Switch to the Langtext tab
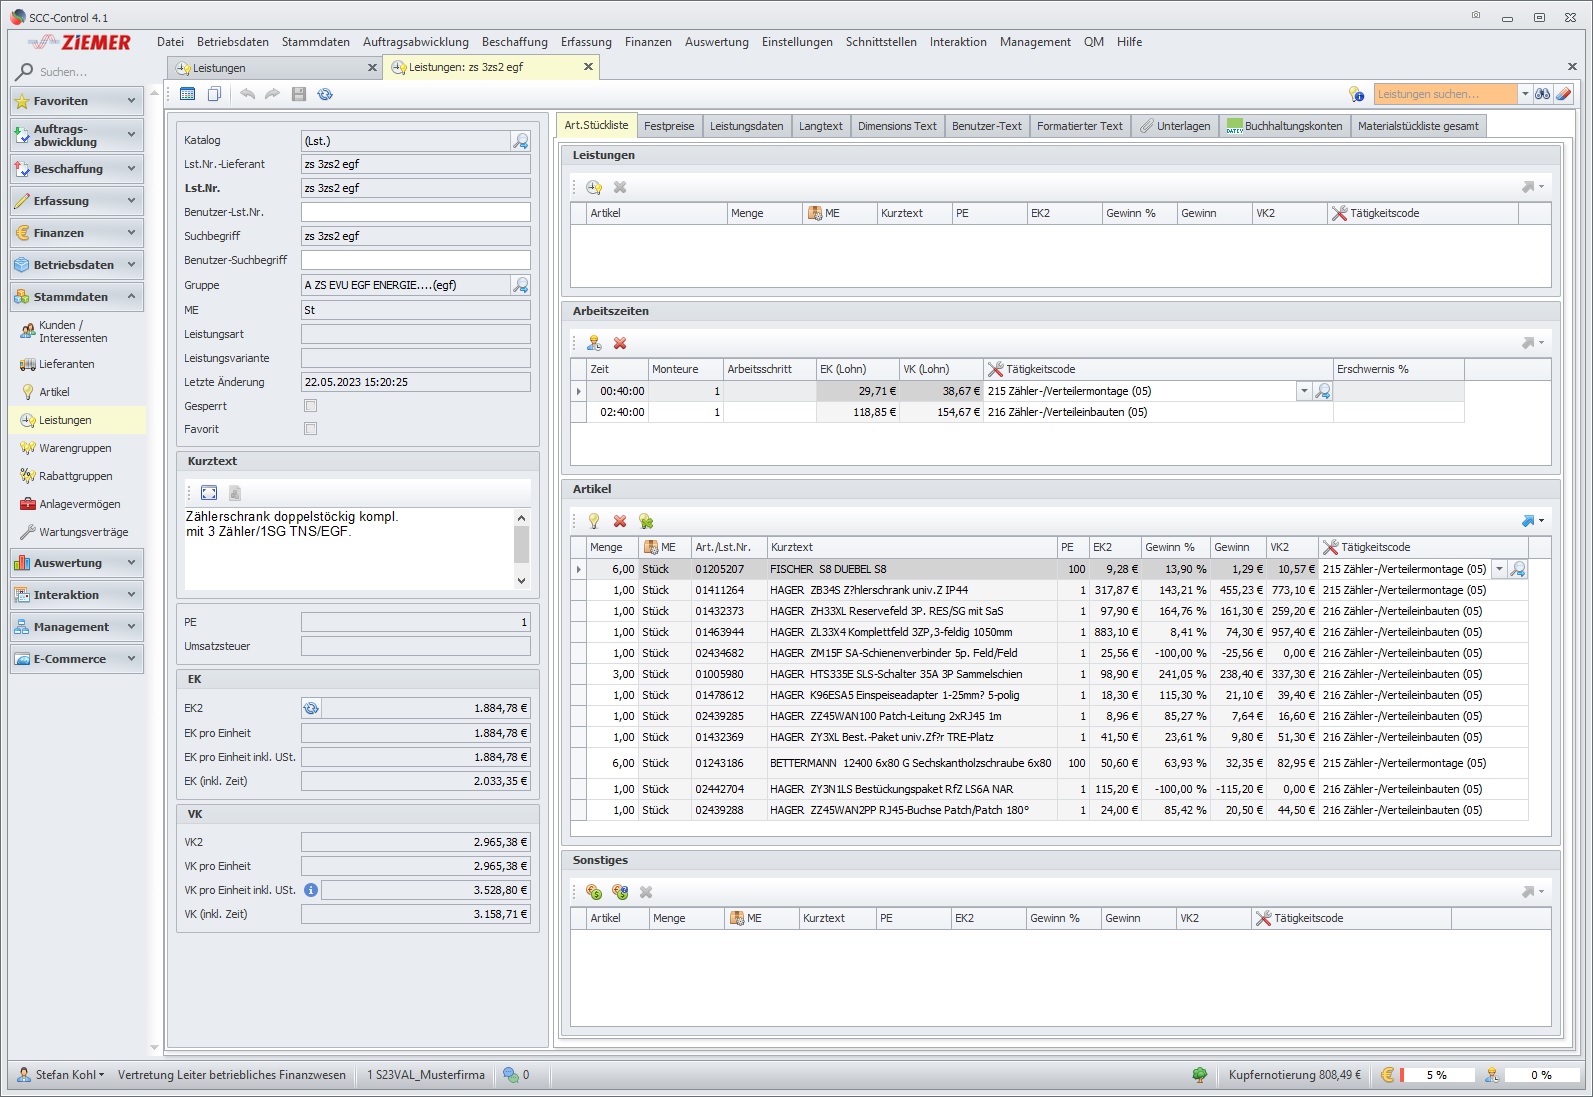 coord(821,126)
